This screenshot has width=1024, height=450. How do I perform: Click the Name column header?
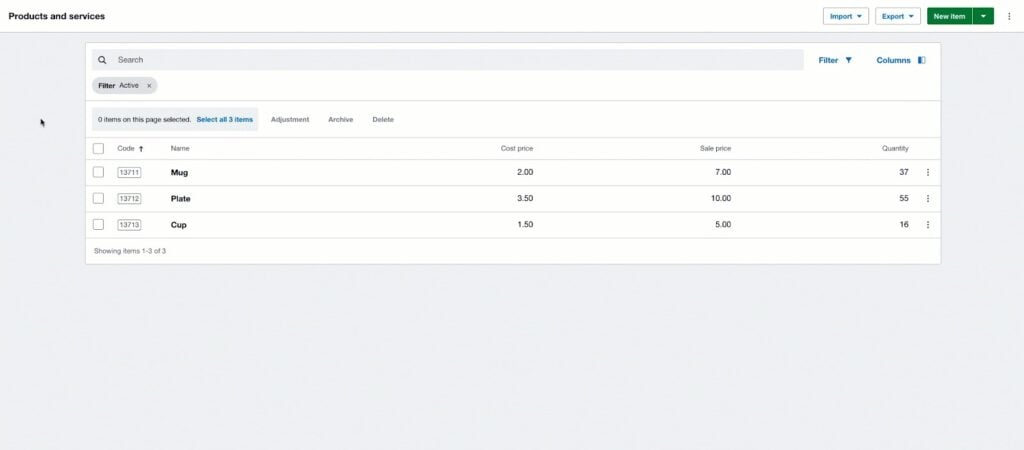point(180,148)
